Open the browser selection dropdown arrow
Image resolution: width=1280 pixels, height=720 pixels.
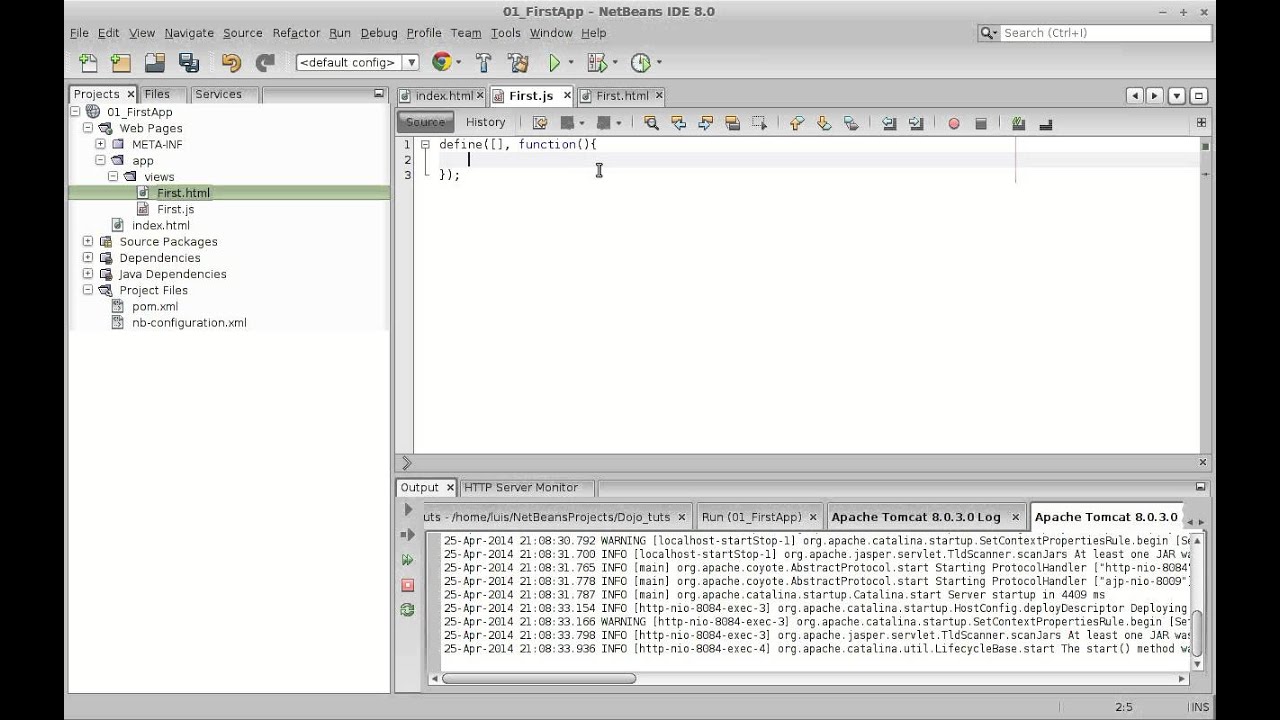click(459, 62)
